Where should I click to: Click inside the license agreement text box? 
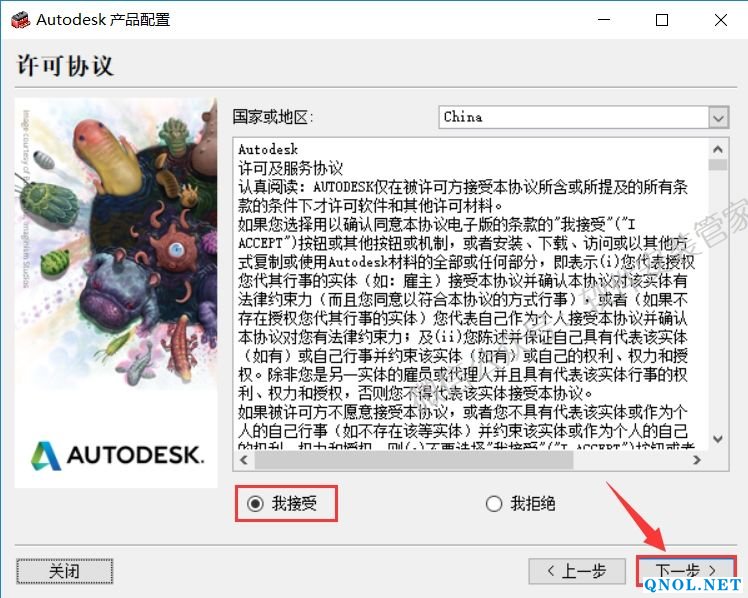click(x=470, y=290)
